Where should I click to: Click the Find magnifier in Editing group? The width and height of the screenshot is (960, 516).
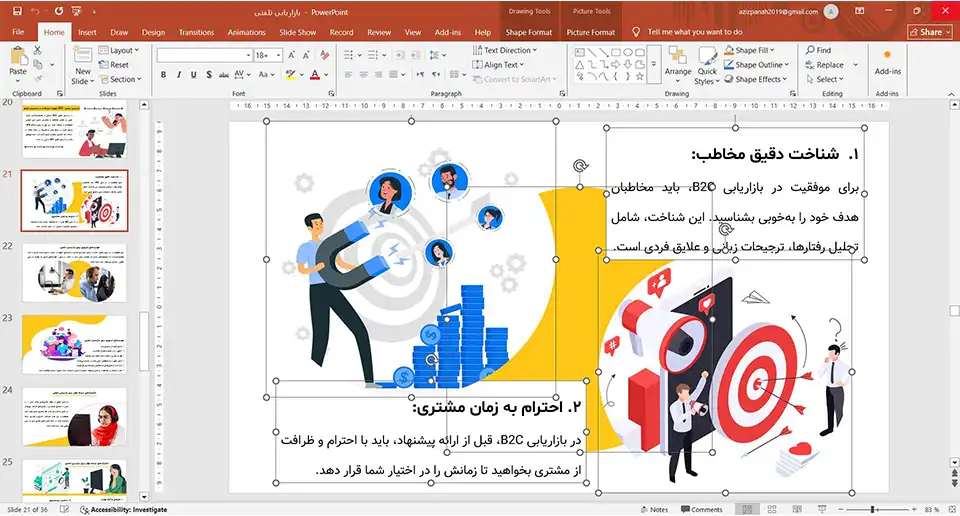point(819,50)
